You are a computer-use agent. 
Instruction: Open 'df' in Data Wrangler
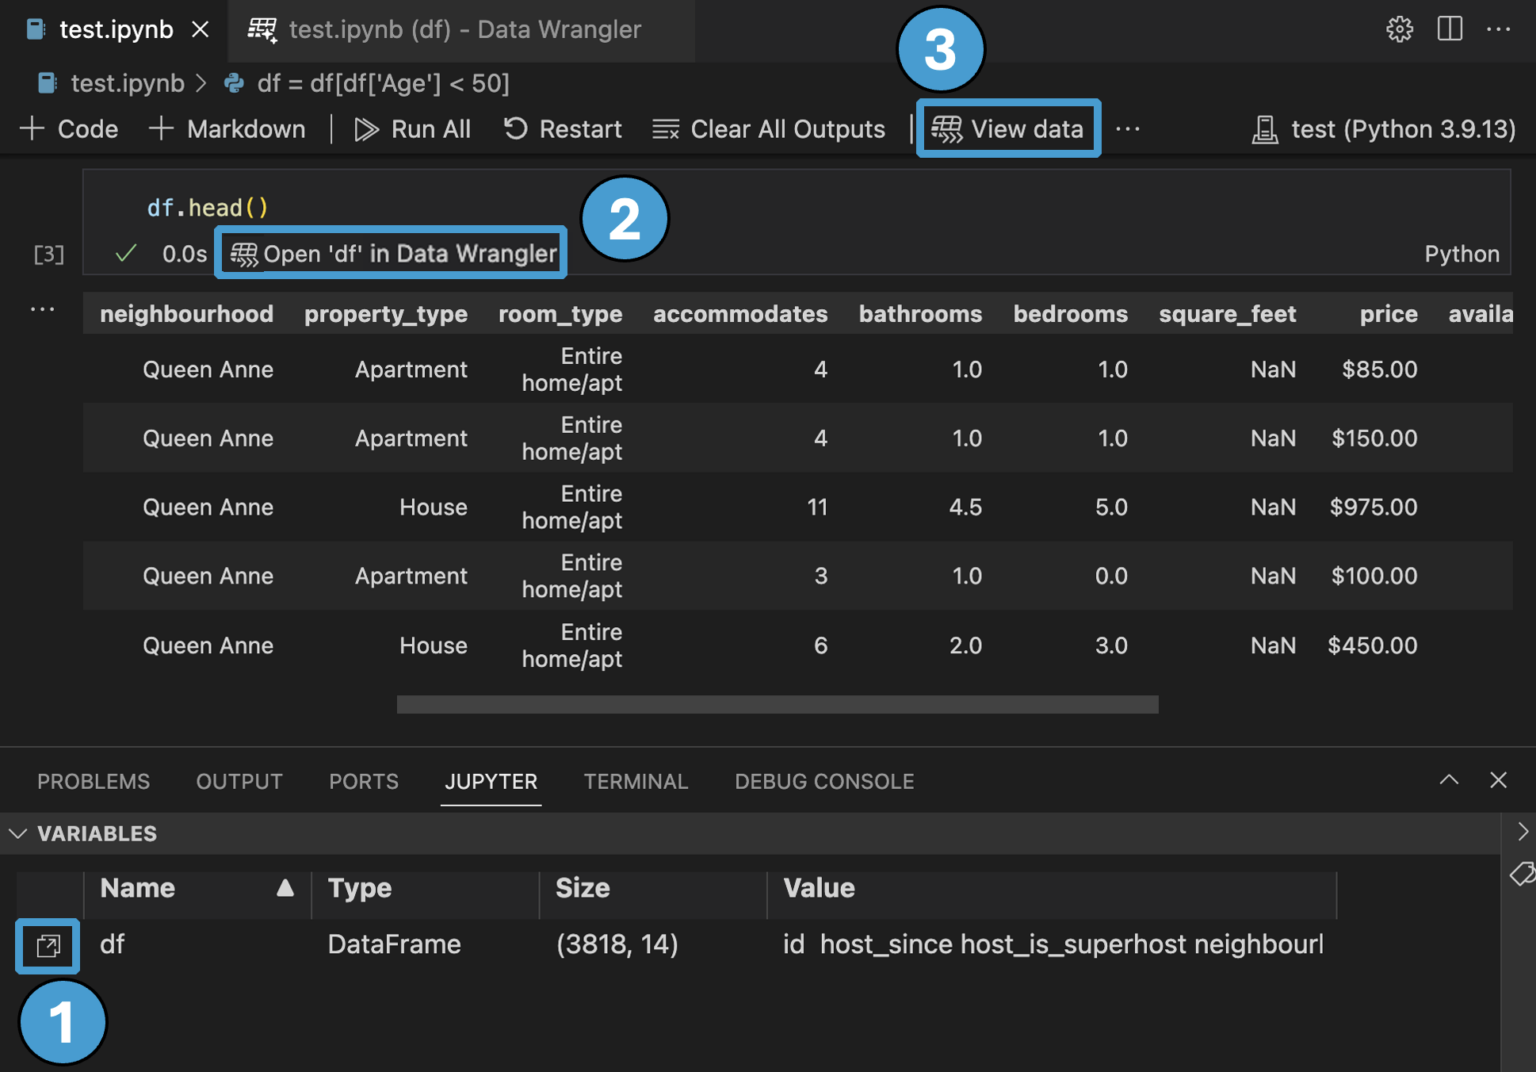point(390,253)
